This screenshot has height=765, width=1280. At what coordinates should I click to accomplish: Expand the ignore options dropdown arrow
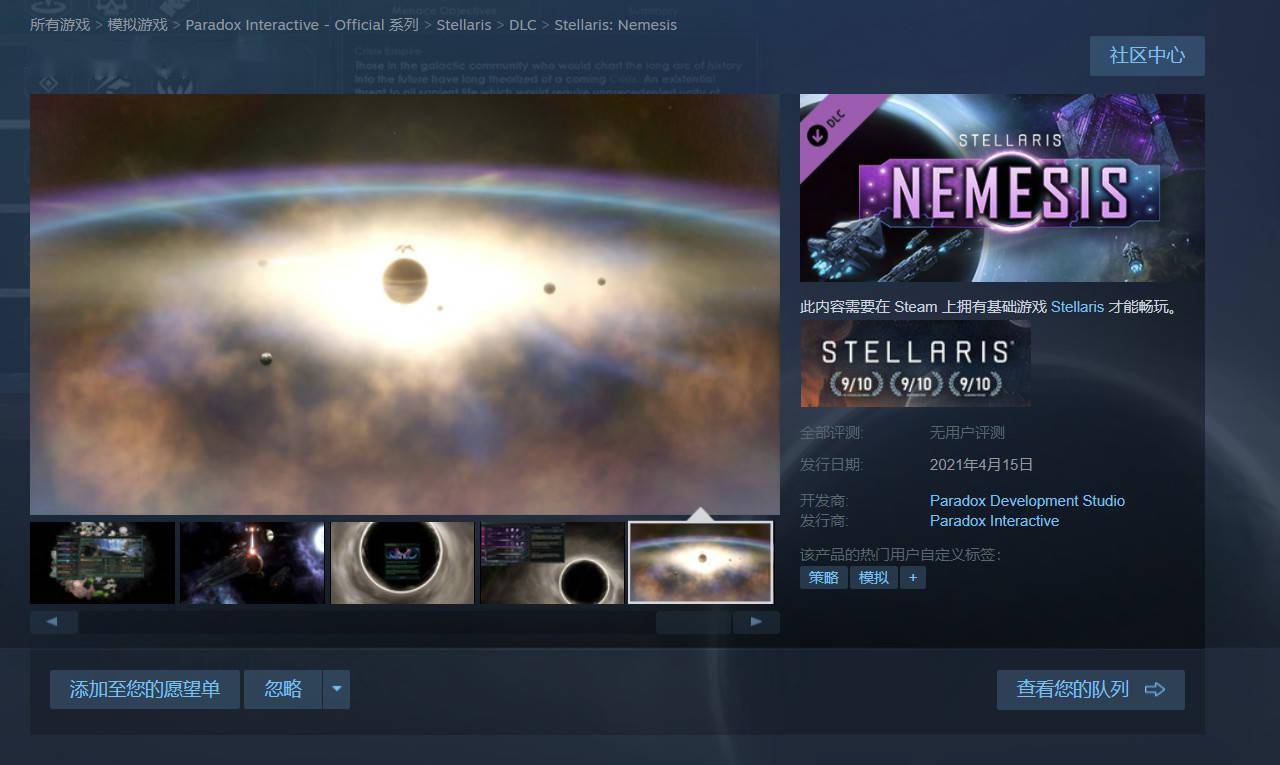click(x=337, y=690)
